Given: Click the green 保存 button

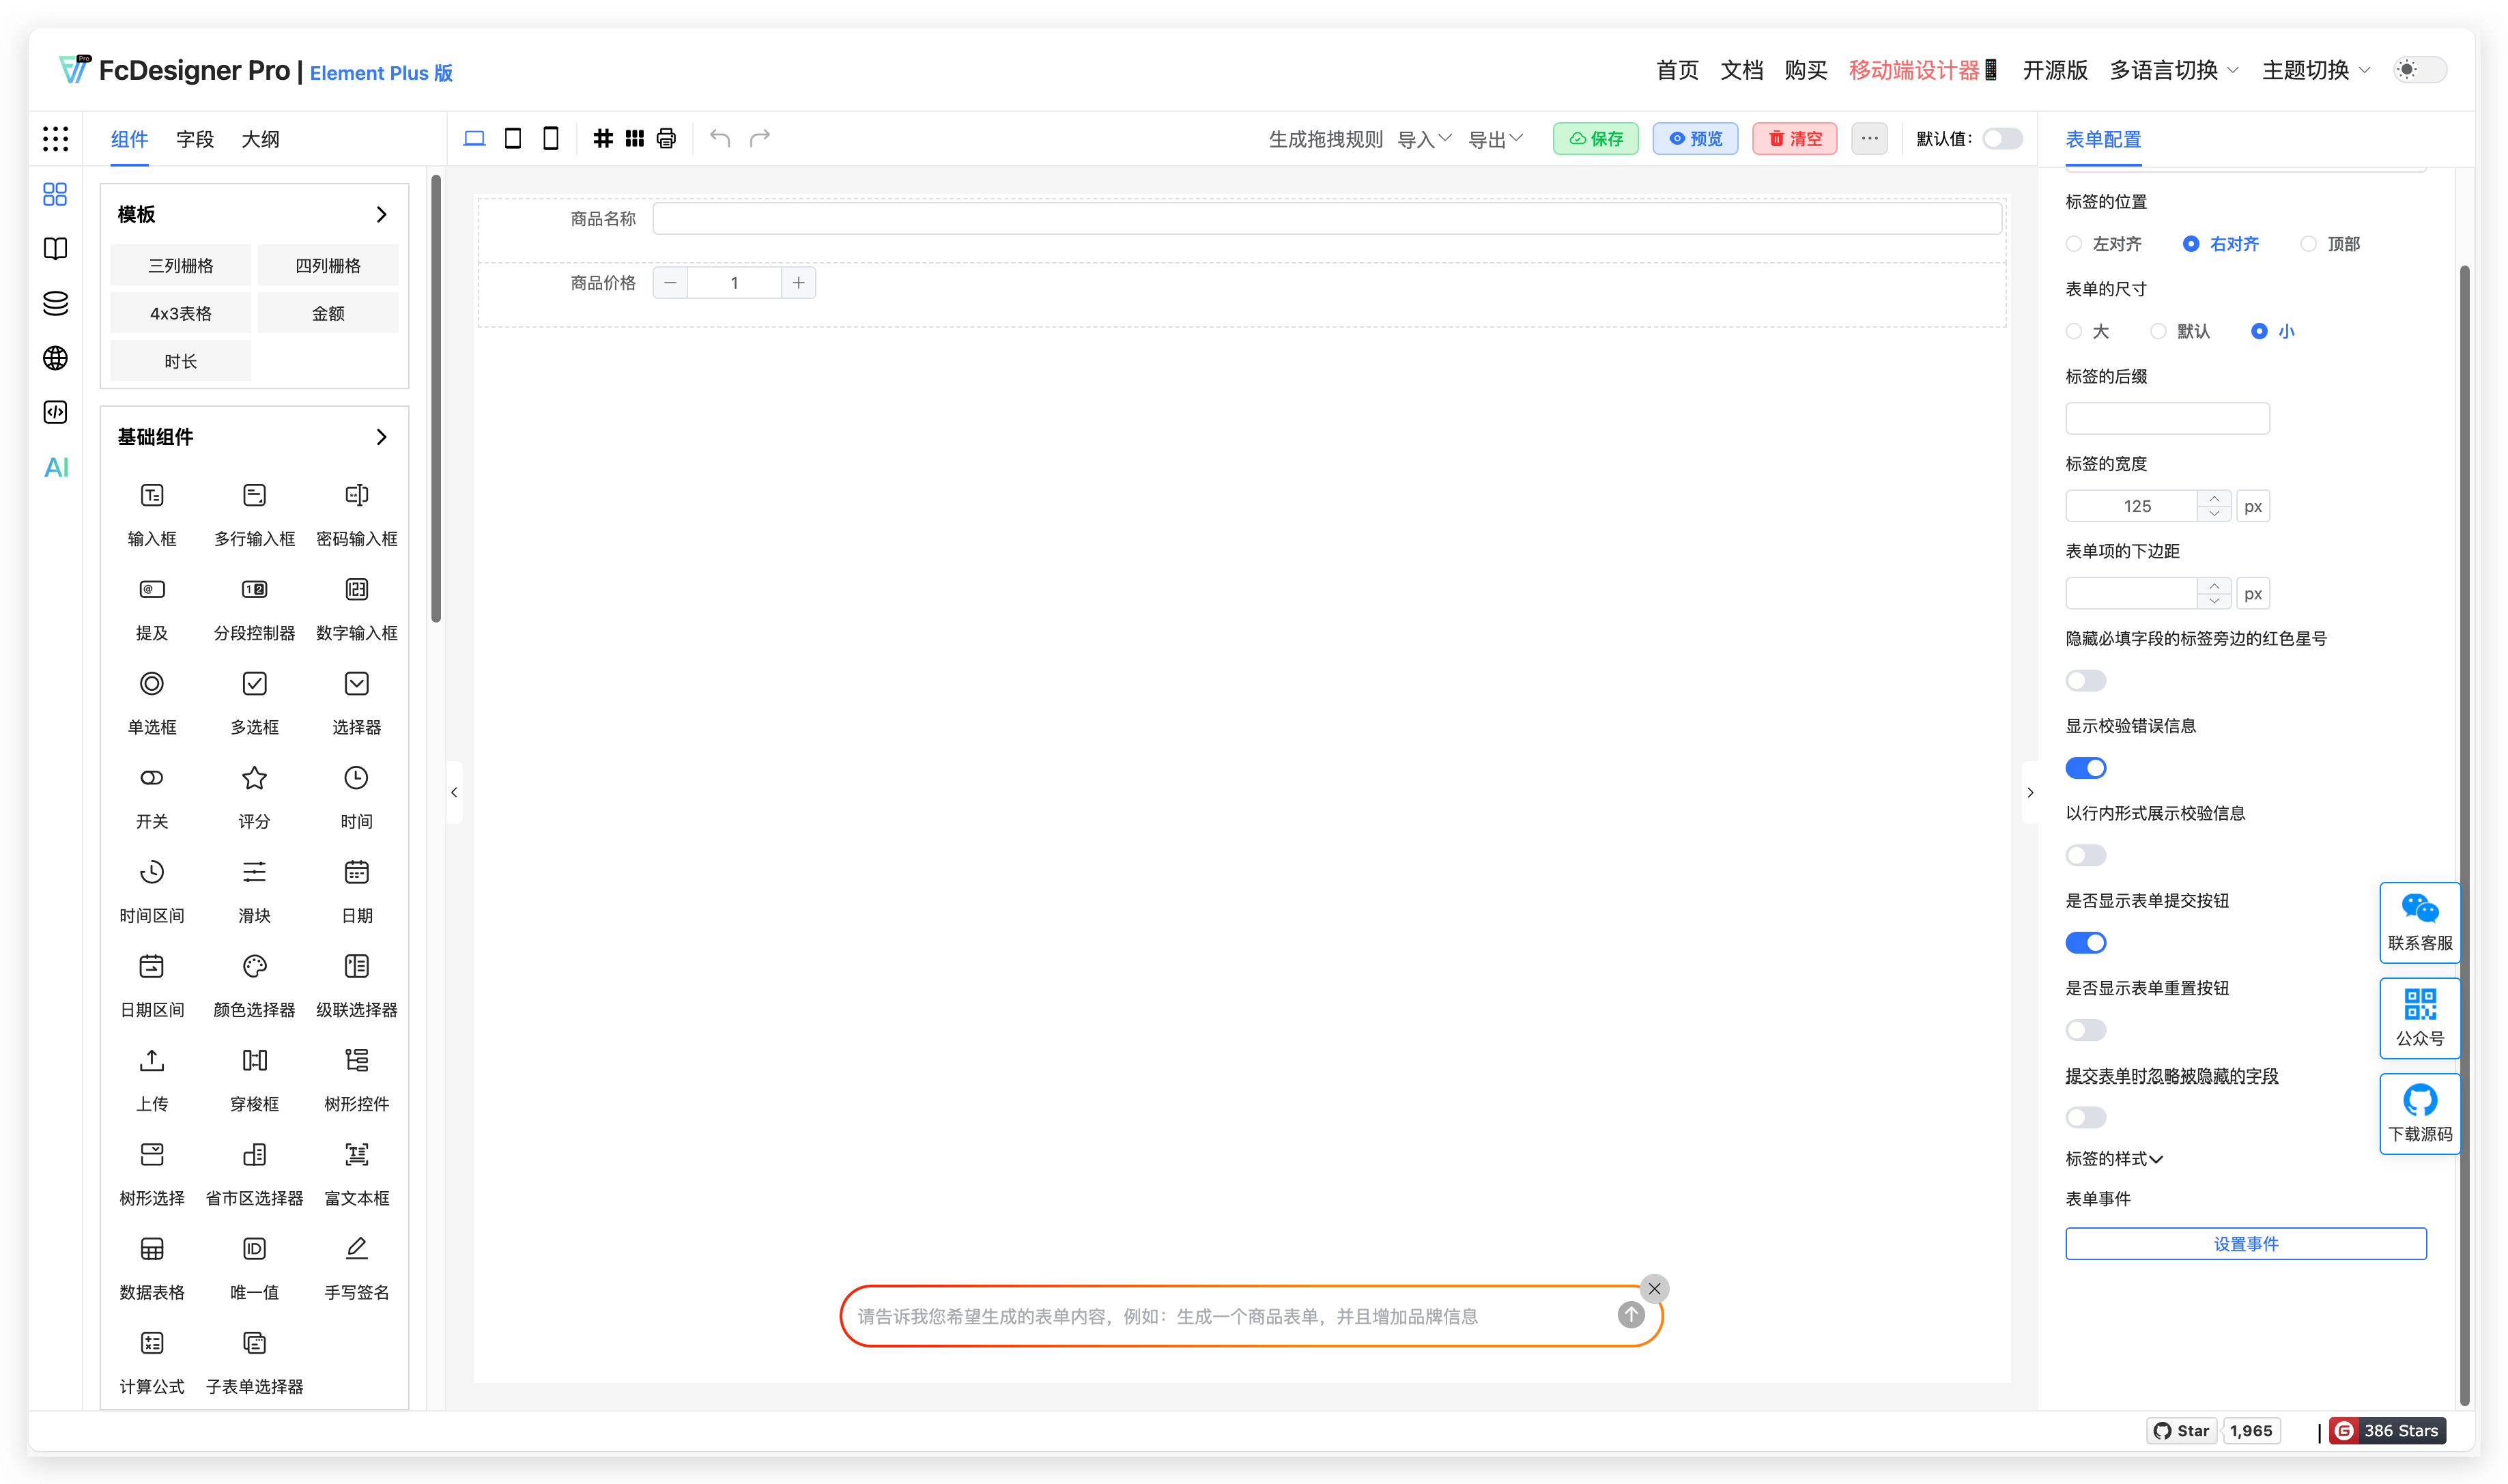Looking at the screenshot, I should point(1595,139).
